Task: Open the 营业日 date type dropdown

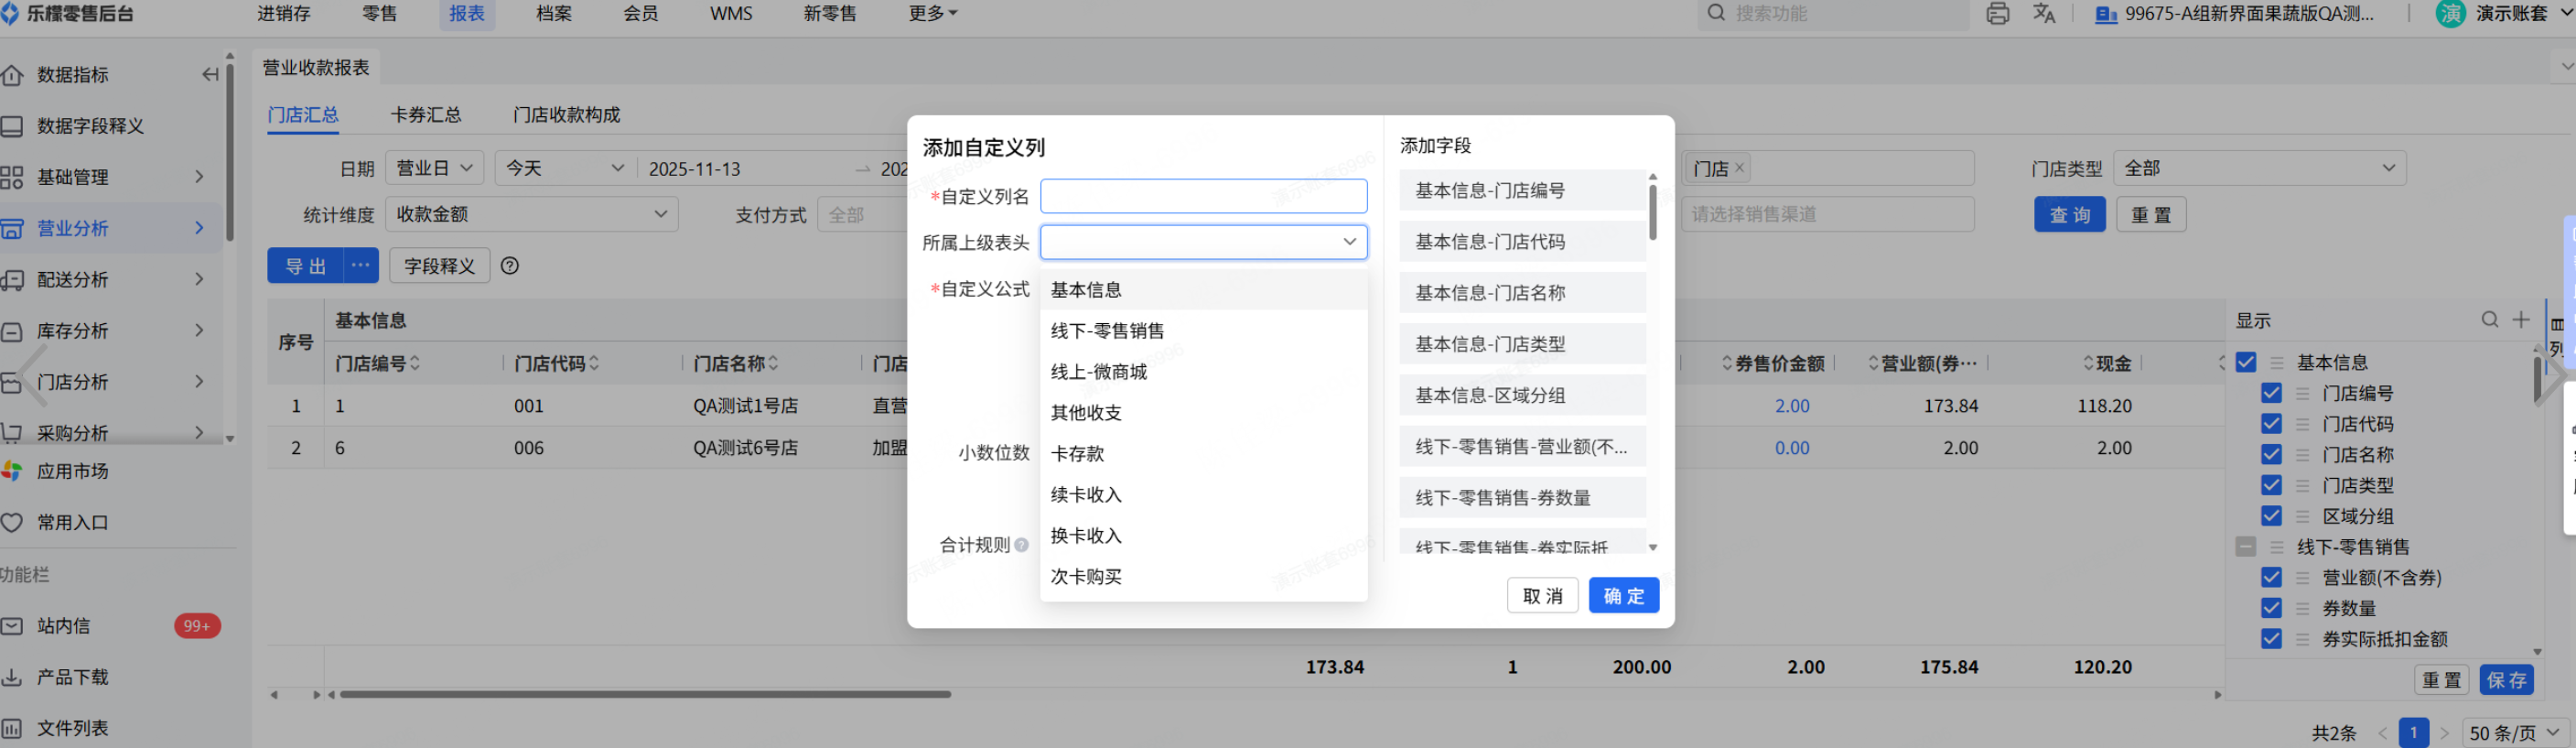Action: tap(435, 168)
